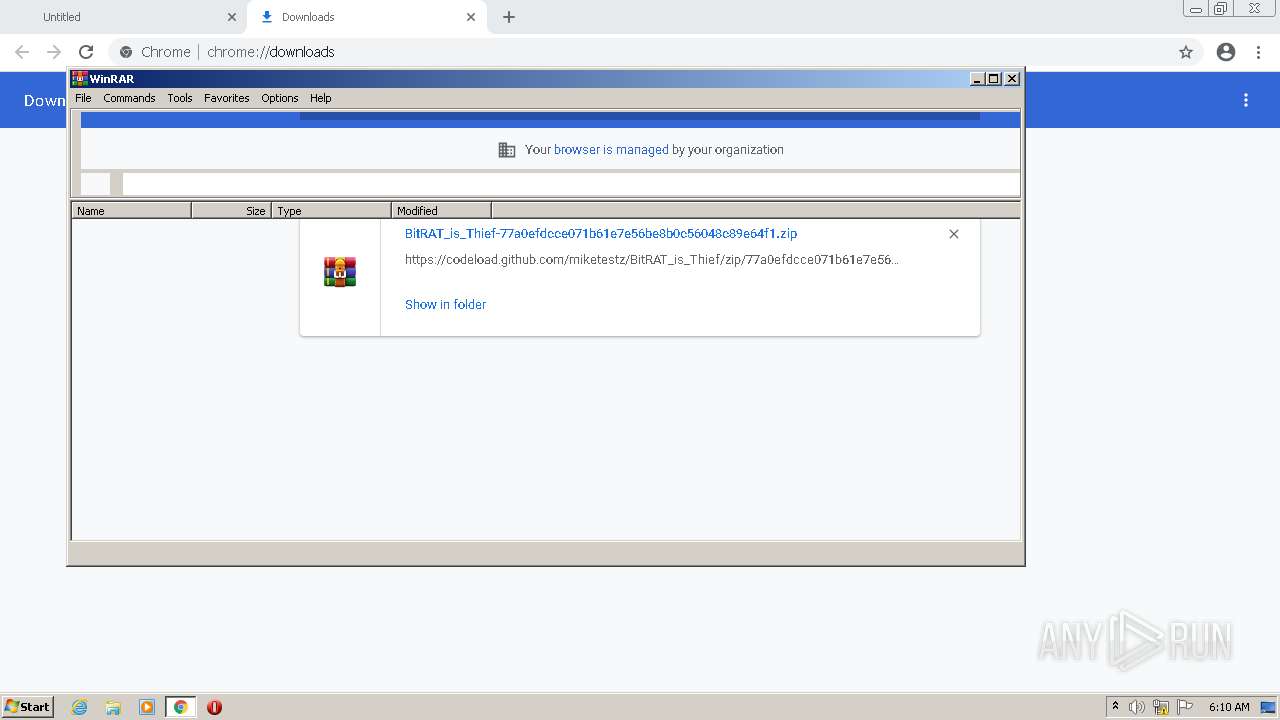Click Show desktop icon beside the clock
The height and width of the screenshot is (720, 1280).
pos(1268,707)
